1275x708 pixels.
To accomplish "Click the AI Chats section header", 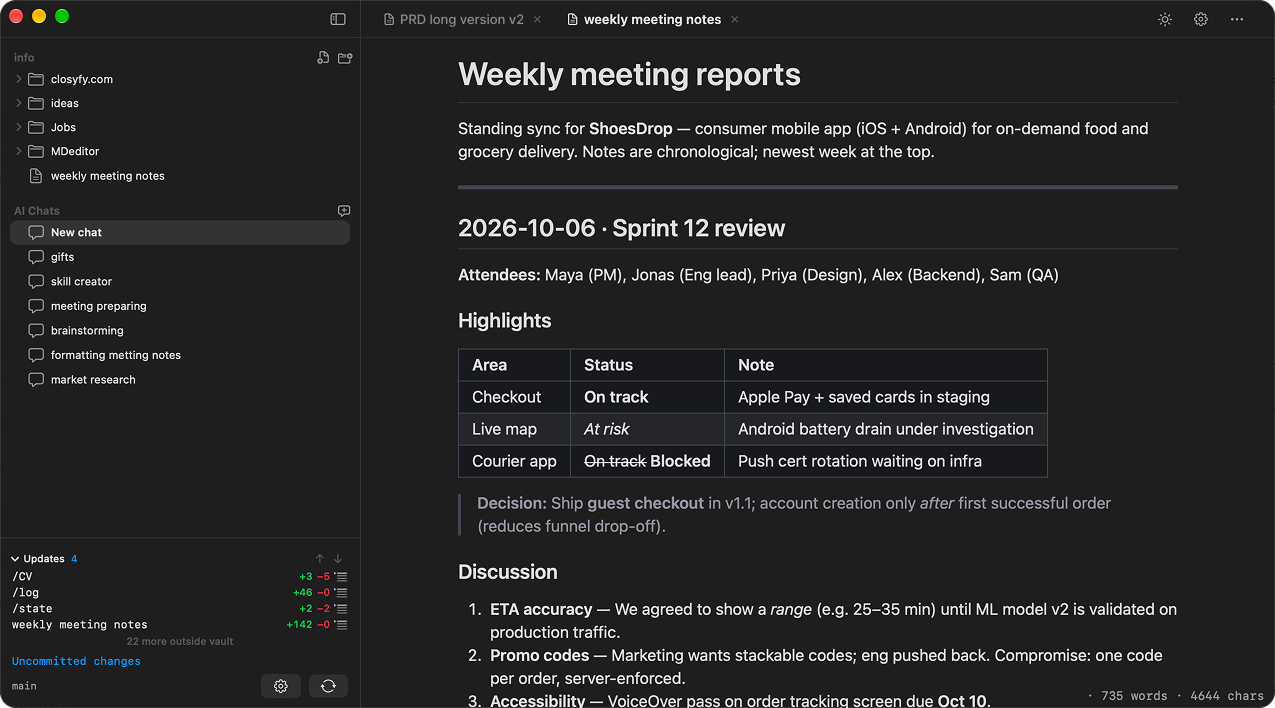I will [37, 211].
